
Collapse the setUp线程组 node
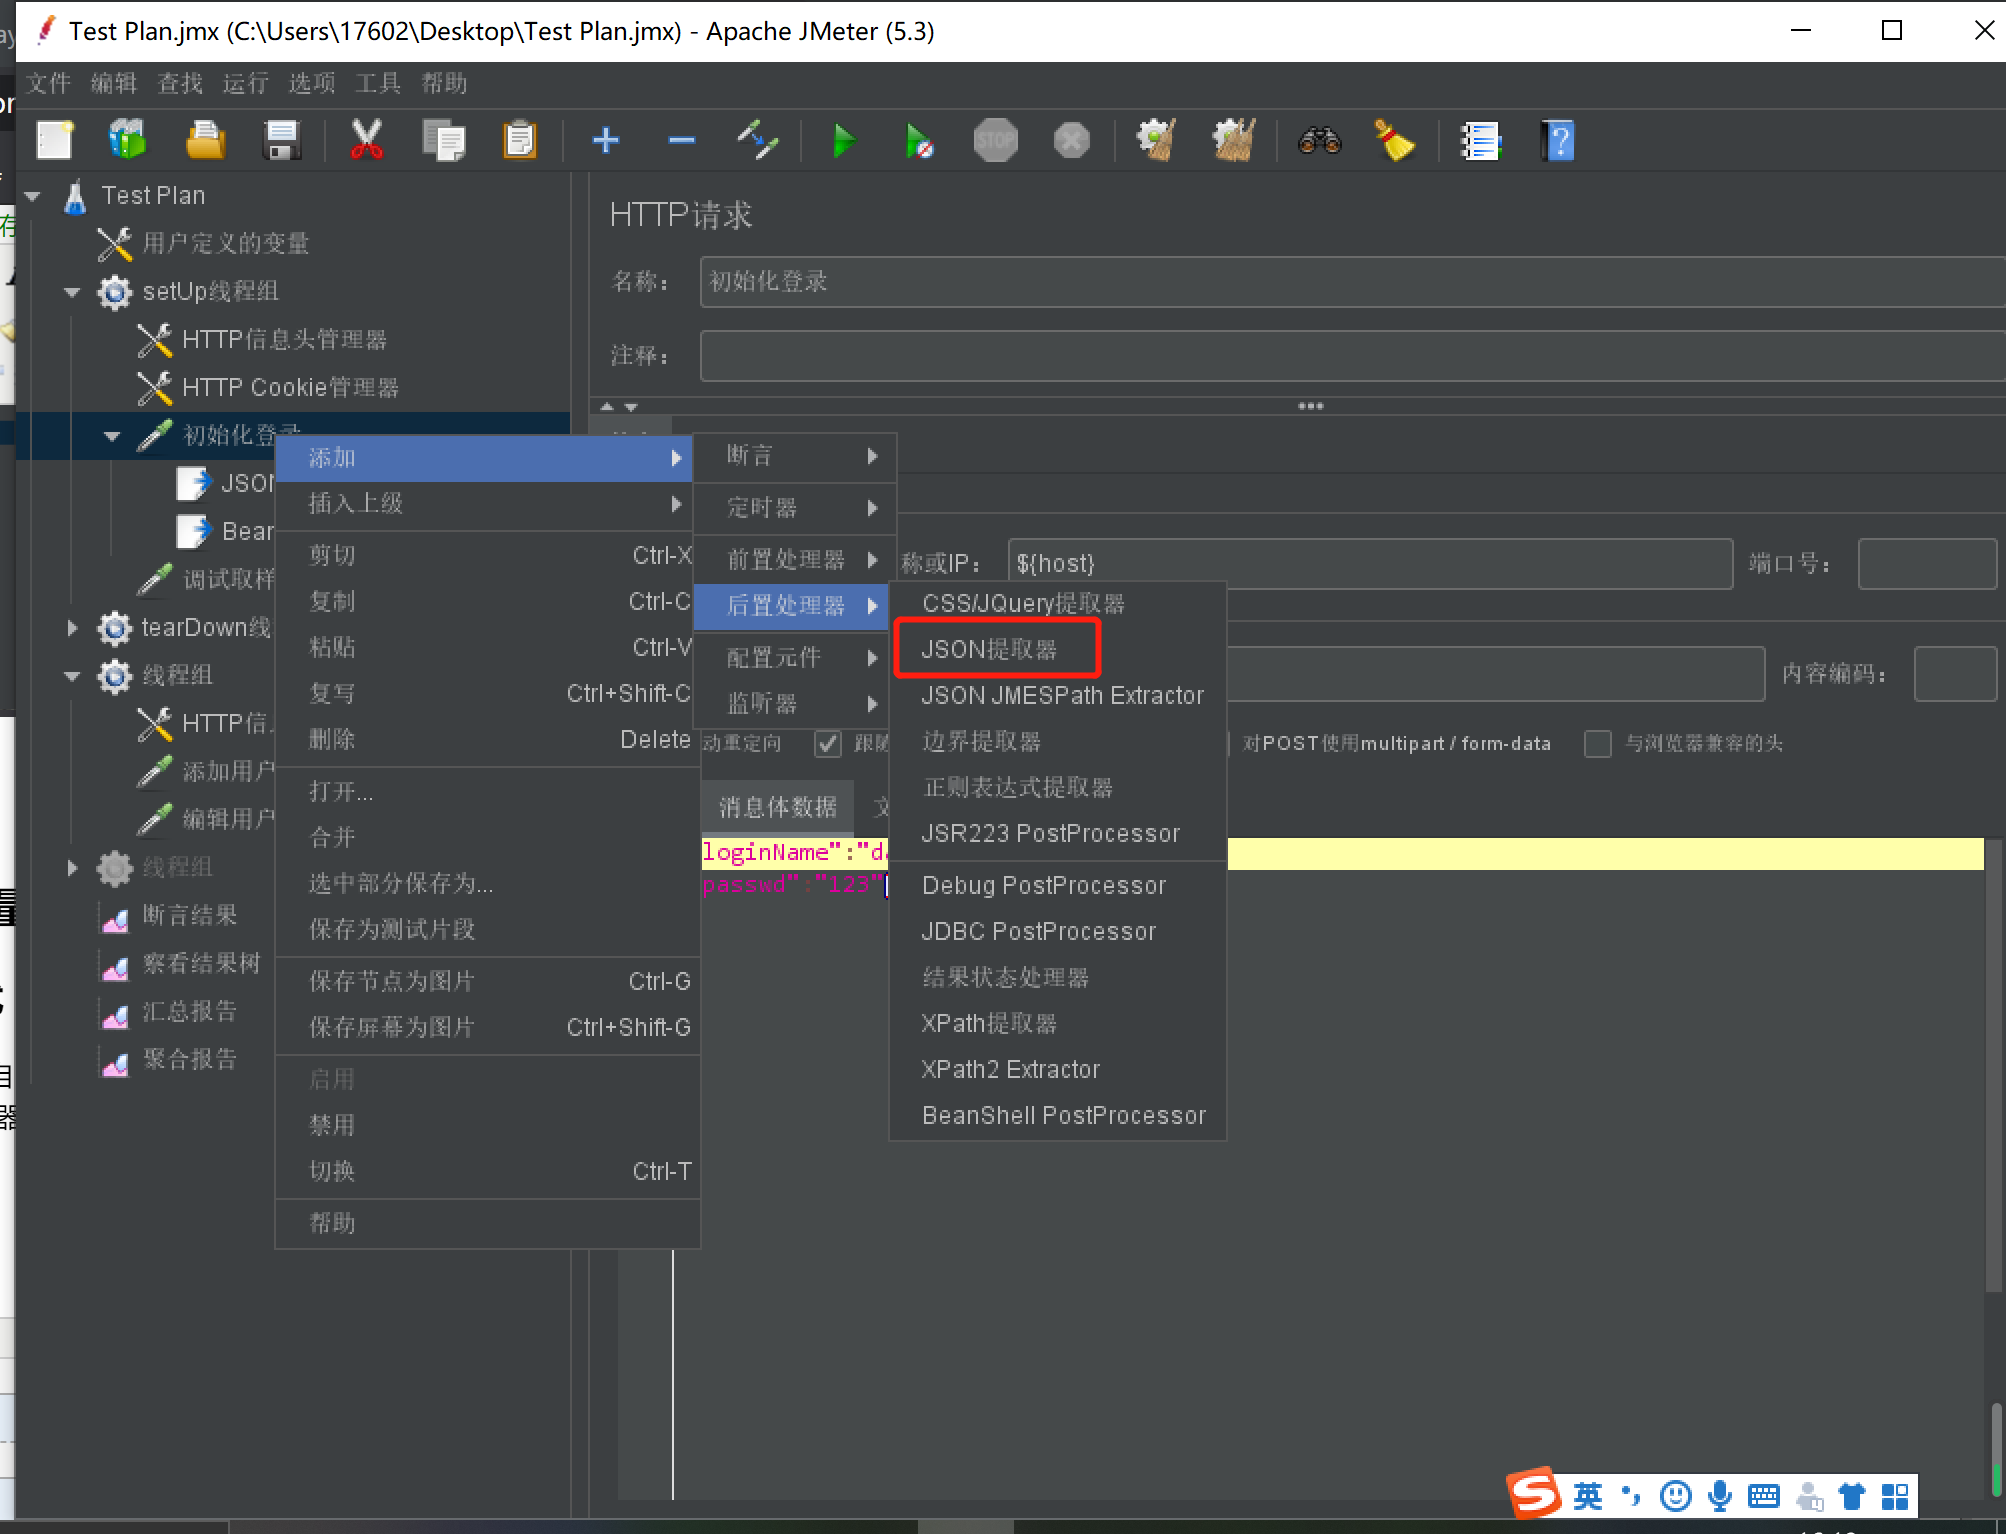point(72,292)
